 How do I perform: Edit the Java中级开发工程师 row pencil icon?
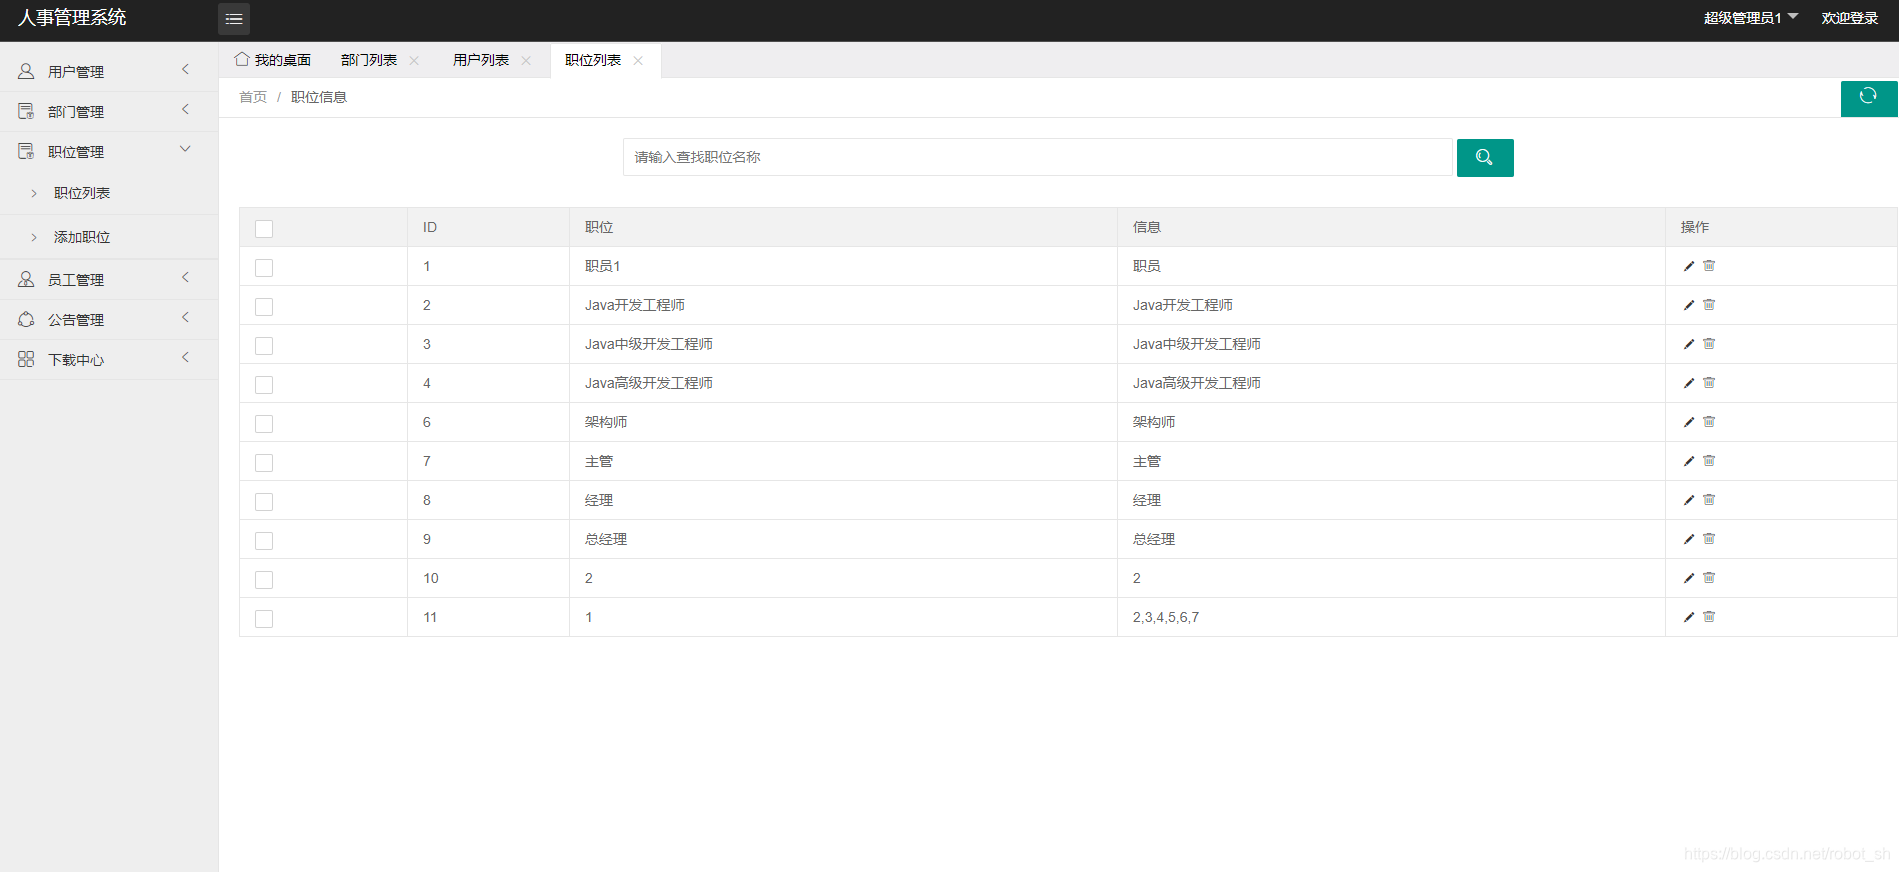click(1689, 344)
